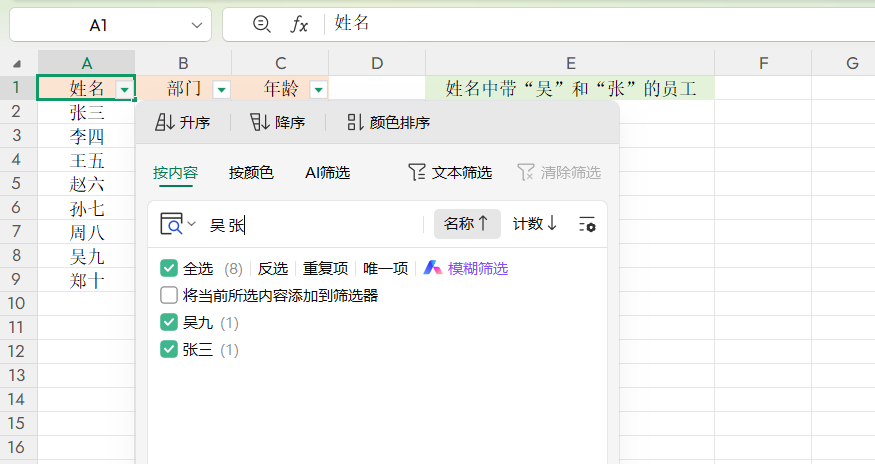The image size is (875, 464).
Task: Open 文本筛选 text filter funnel
Action: tap(450, 172)
